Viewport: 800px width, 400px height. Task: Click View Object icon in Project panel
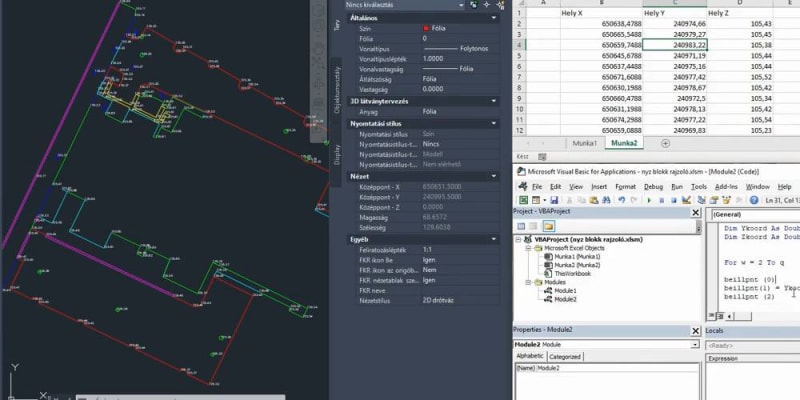pos(534,226)
